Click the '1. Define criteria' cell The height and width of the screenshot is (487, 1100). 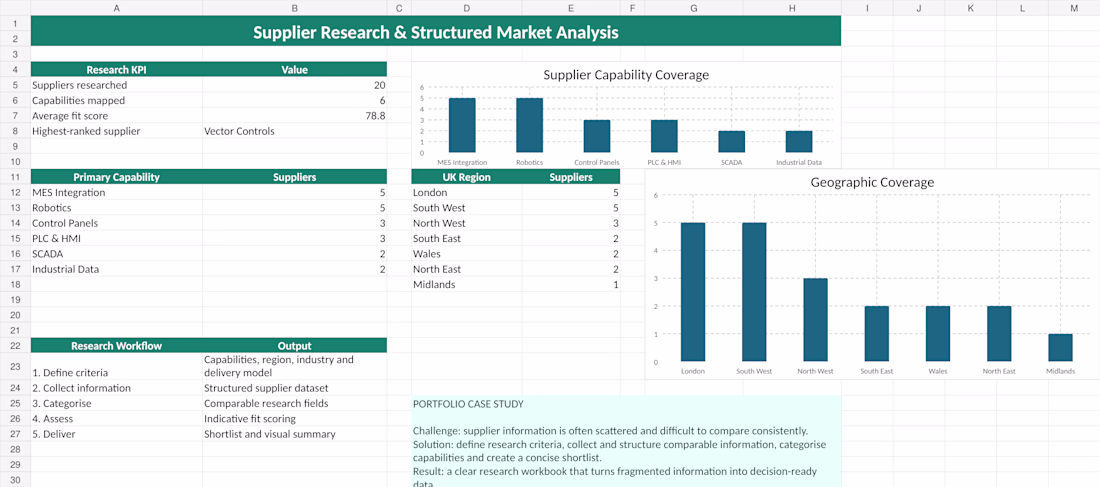point(116,366)
